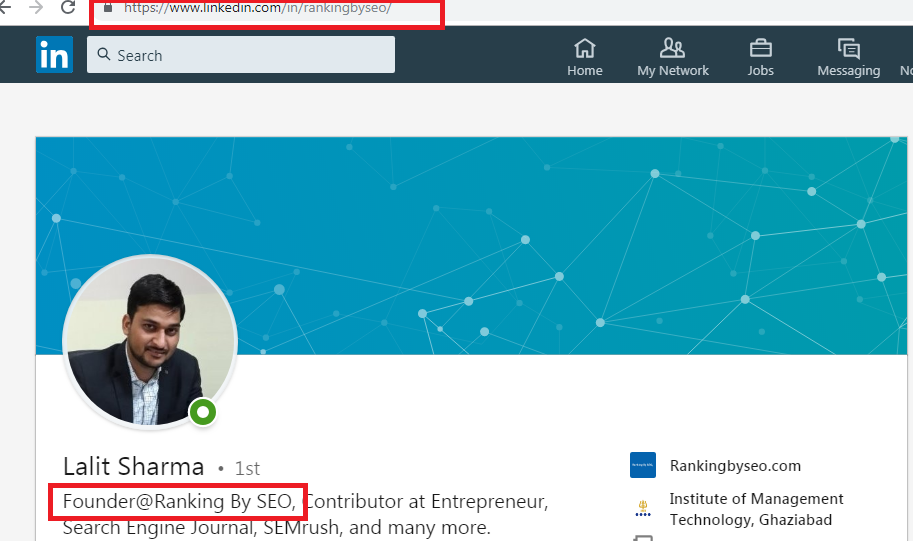Click the green online status indicator
The image size is (913, 541).
click(x=203, y=412)
